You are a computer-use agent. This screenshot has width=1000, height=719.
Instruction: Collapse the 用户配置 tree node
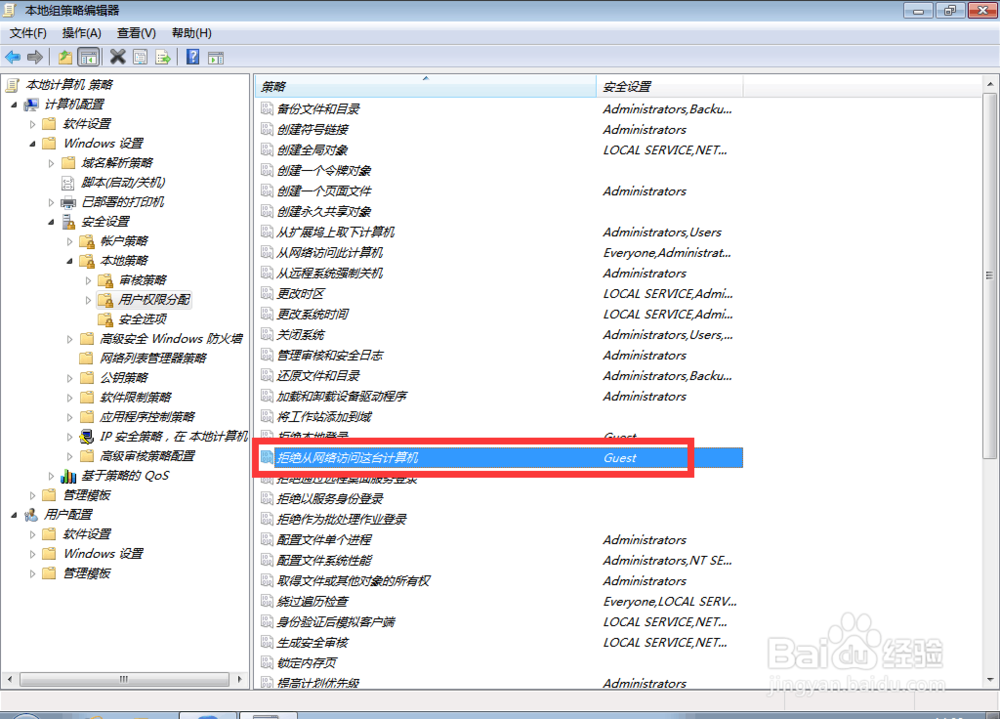tap(14, 515)
